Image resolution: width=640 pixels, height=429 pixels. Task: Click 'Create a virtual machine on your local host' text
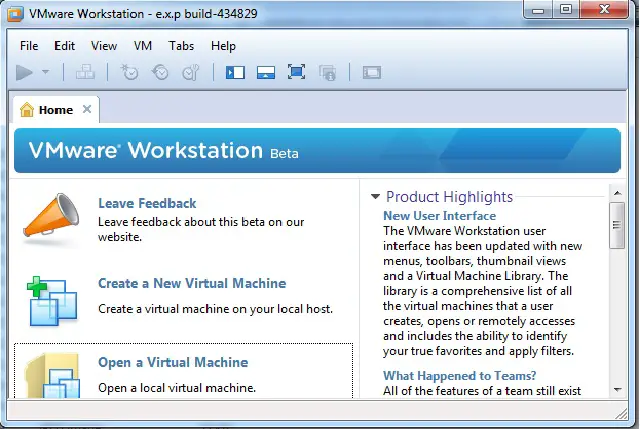pyautogui.click(x=215, y=309)
